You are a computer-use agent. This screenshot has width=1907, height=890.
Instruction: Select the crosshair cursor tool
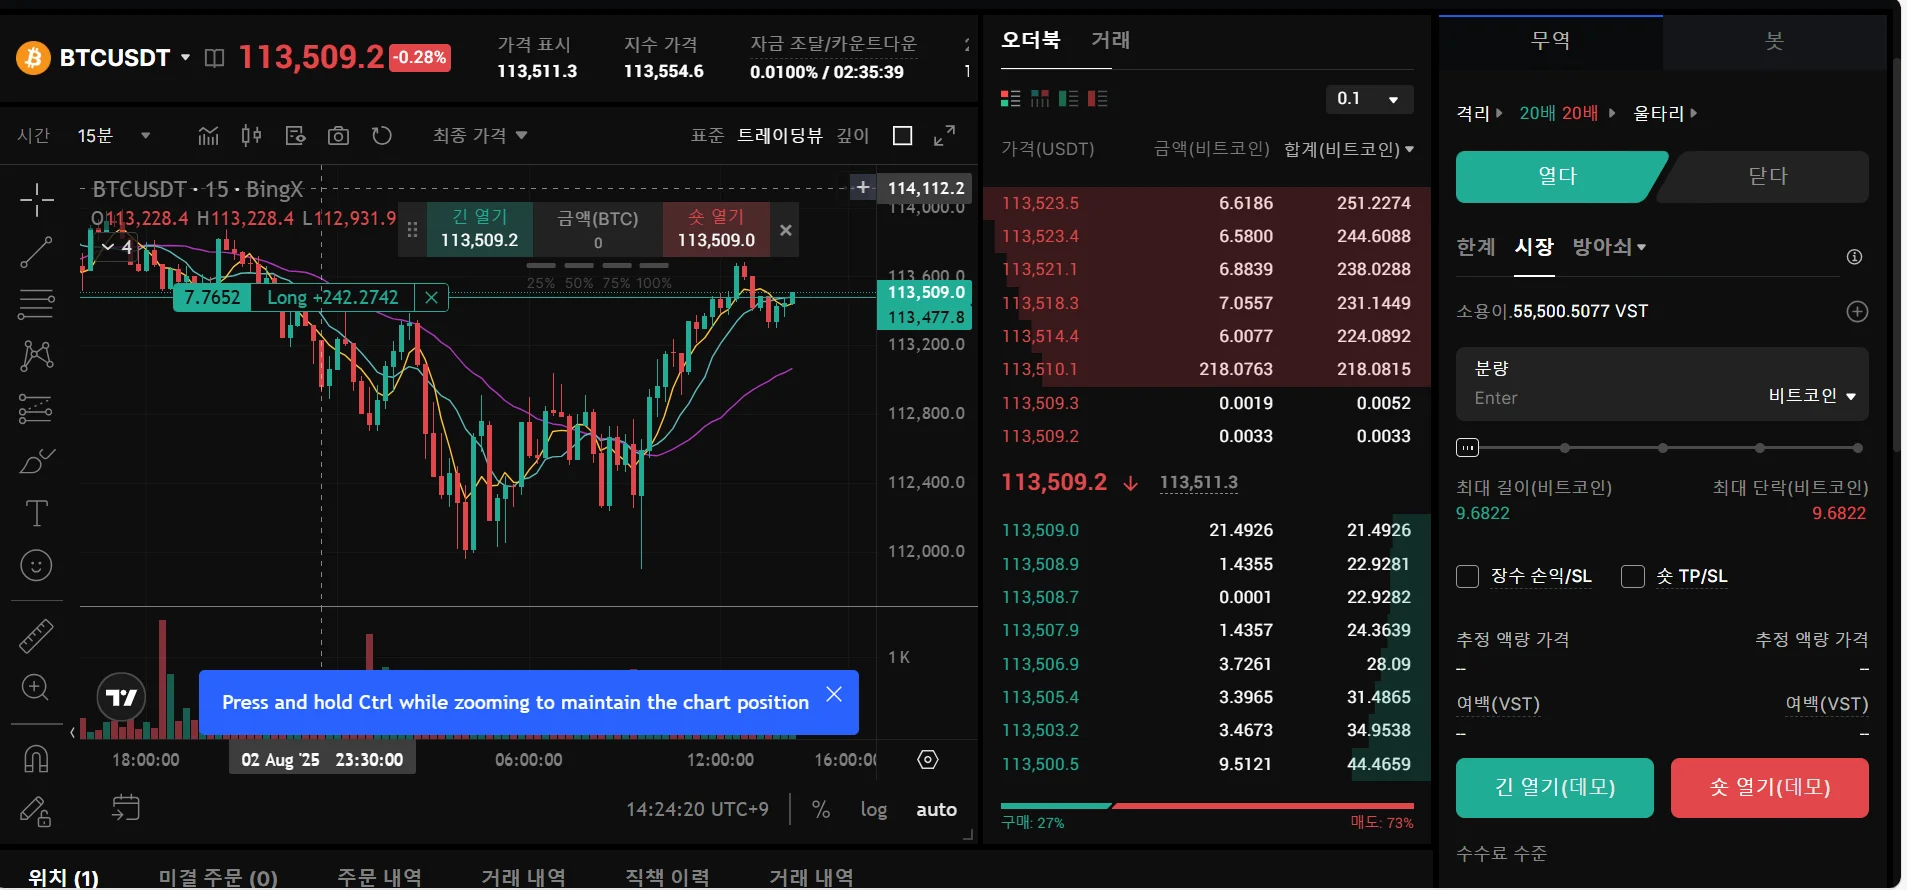pos(36,200)
